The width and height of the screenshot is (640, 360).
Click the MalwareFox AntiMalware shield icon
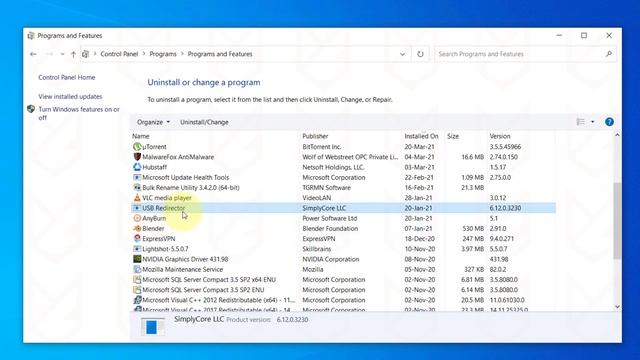click(137, 157)
